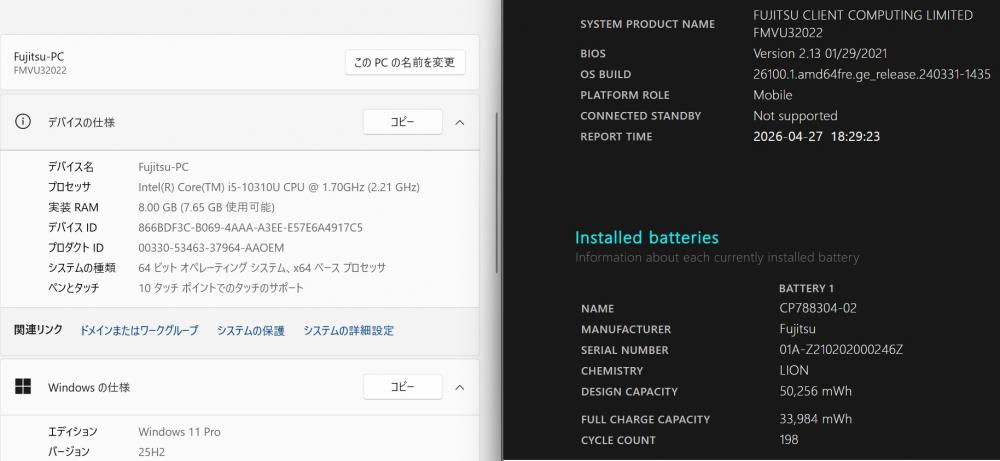Click the design capacity value 50,256 mWh

[816, 391]
